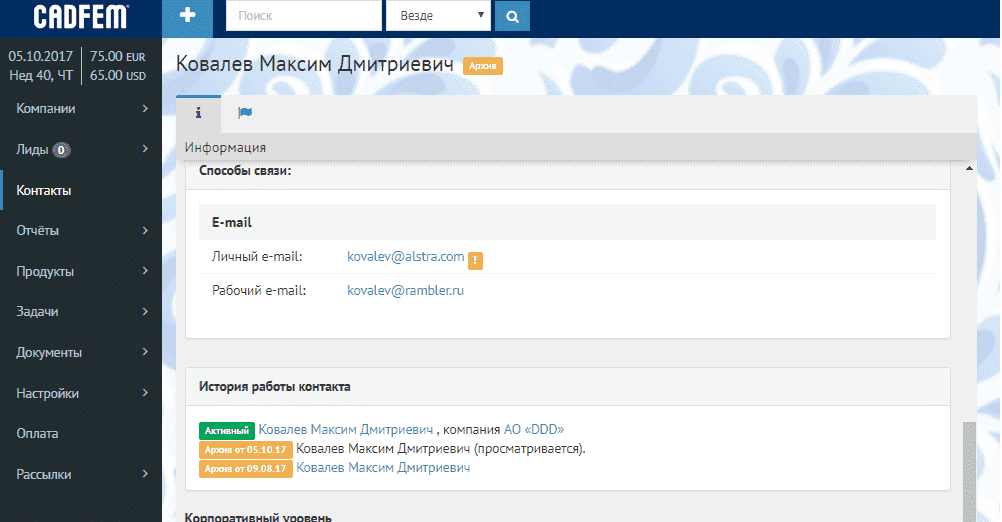
Task: Open the Везде search scope dropdown
Action: [x=438, y=16]
